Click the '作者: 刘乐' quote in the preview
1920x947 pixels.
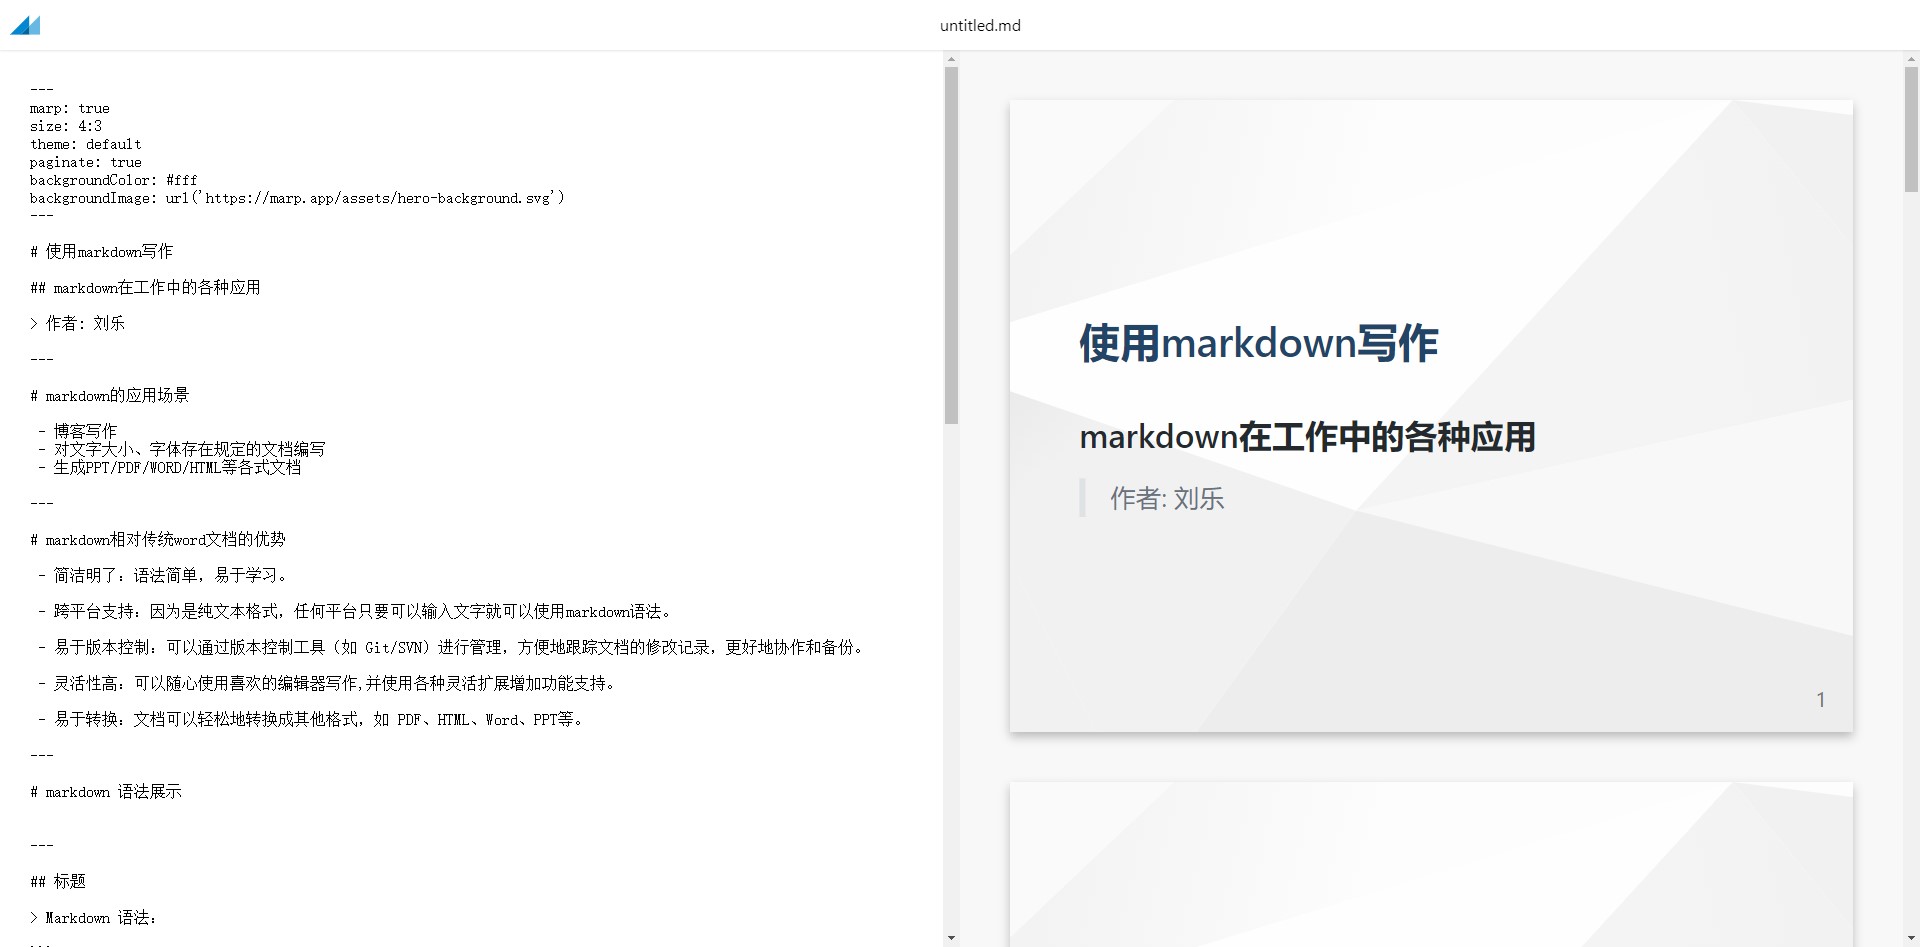(x=1166, y=498)
